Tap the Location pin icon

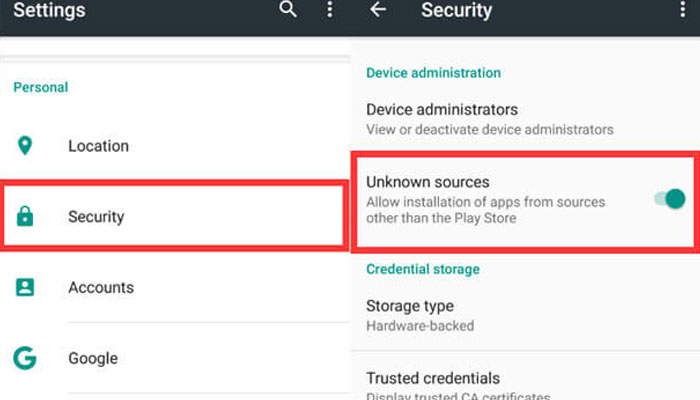[25, 146]
